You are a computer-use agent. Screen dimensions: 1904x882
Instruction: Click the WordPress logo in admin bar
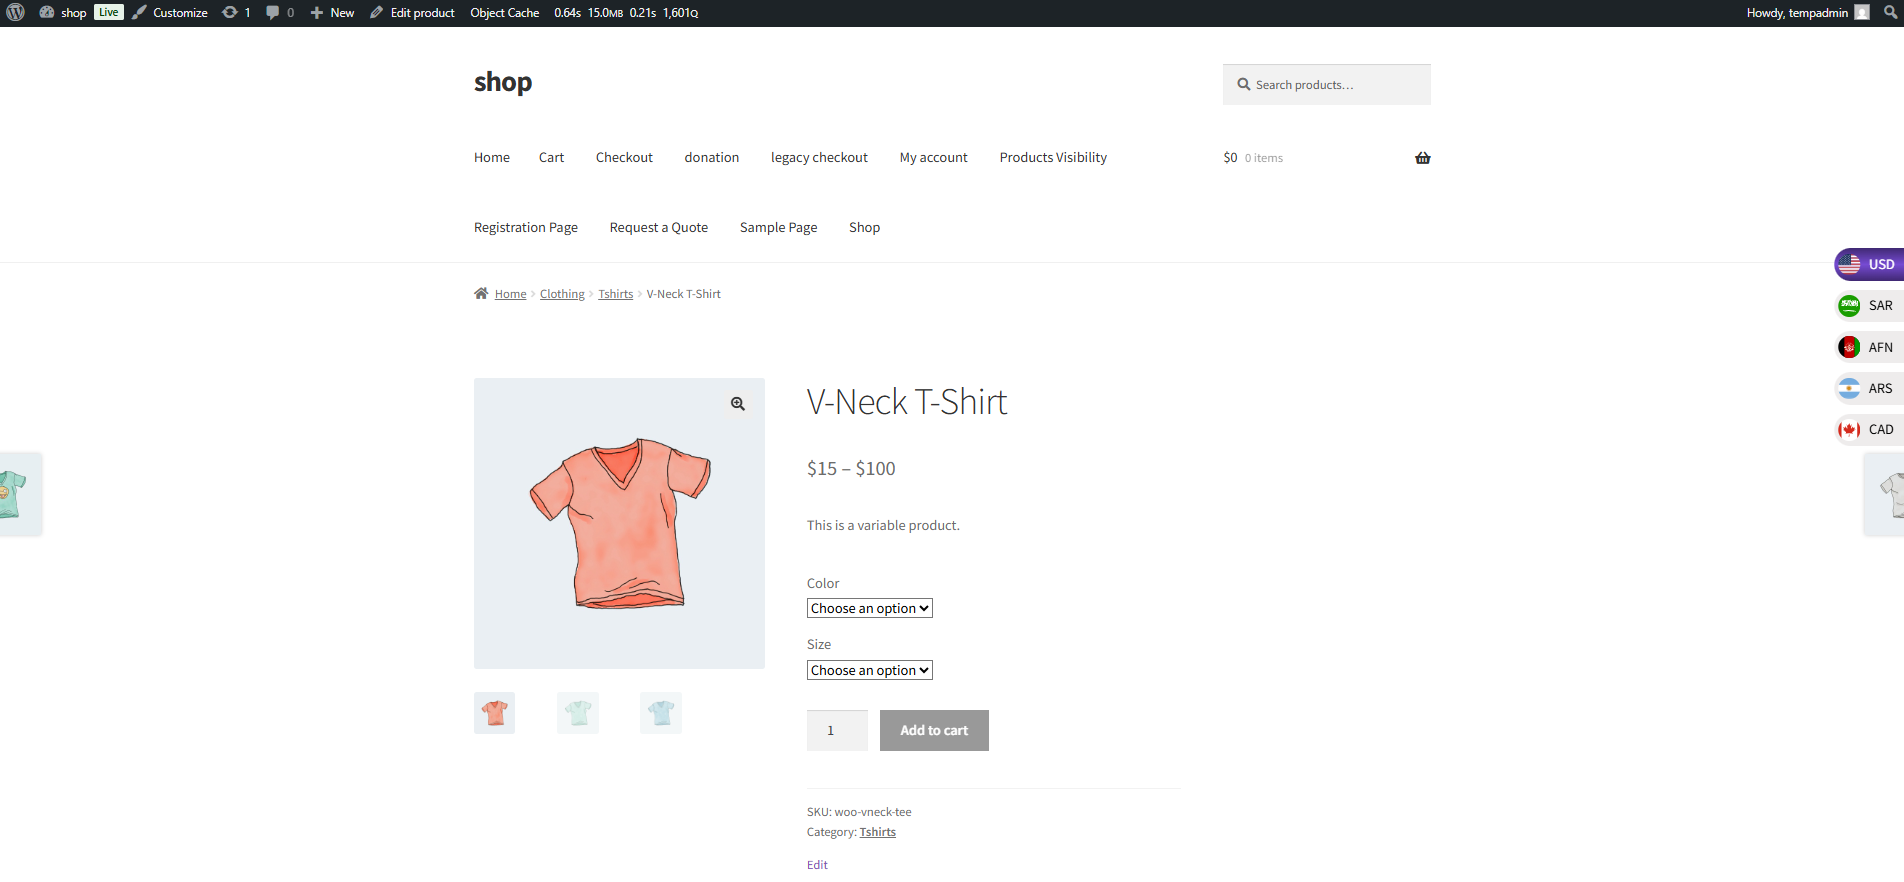pyautogui.click(x=16, y=12)
